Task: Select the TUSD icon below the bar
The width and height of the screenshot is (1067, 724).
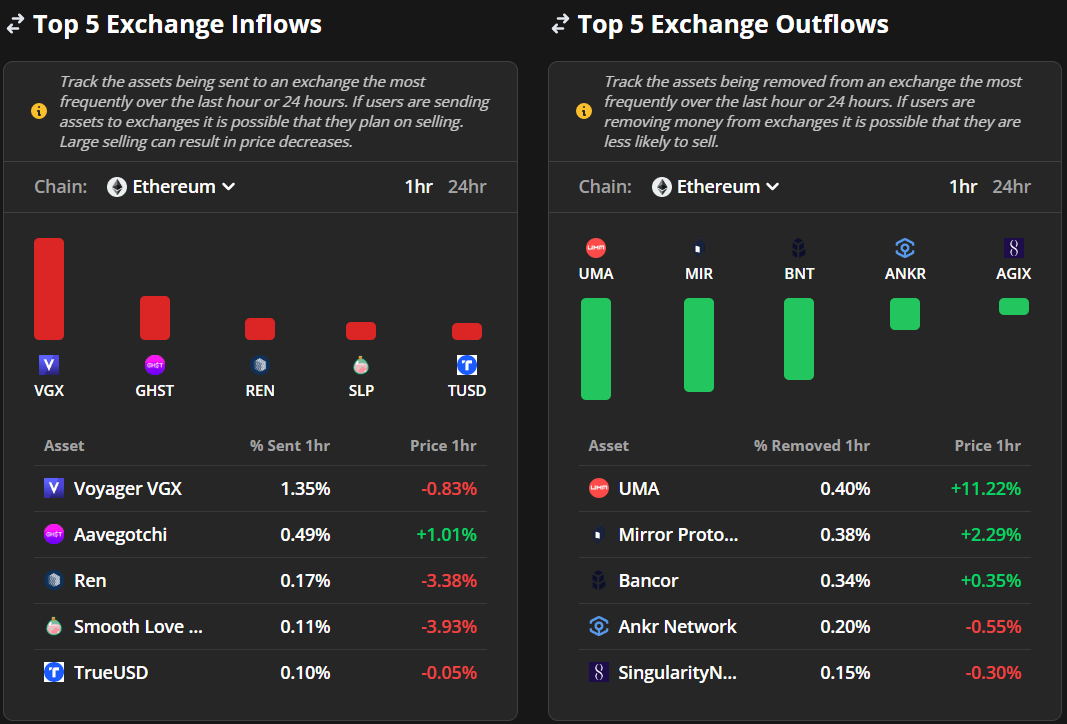Action: tap(467, 365)
